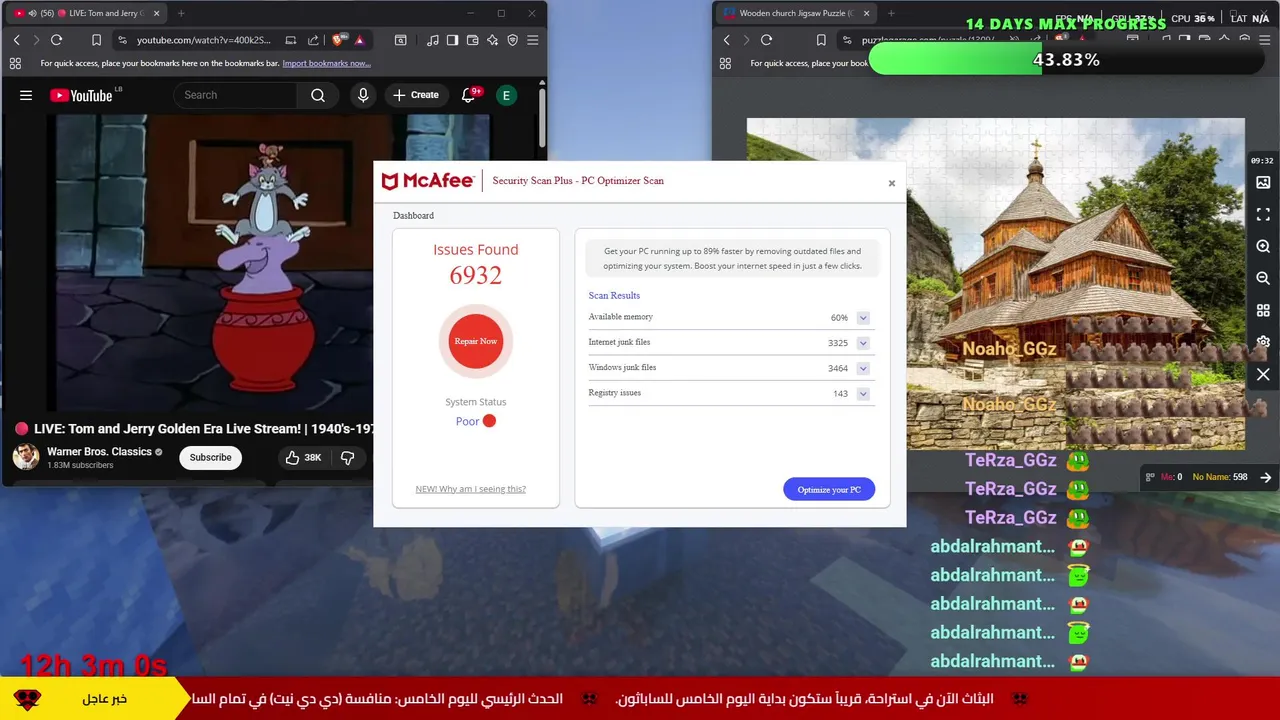1280x720 pixels.
Task: Open Brave Rewards triangle icon in YouTube window
Action: (x=359, y=40)
